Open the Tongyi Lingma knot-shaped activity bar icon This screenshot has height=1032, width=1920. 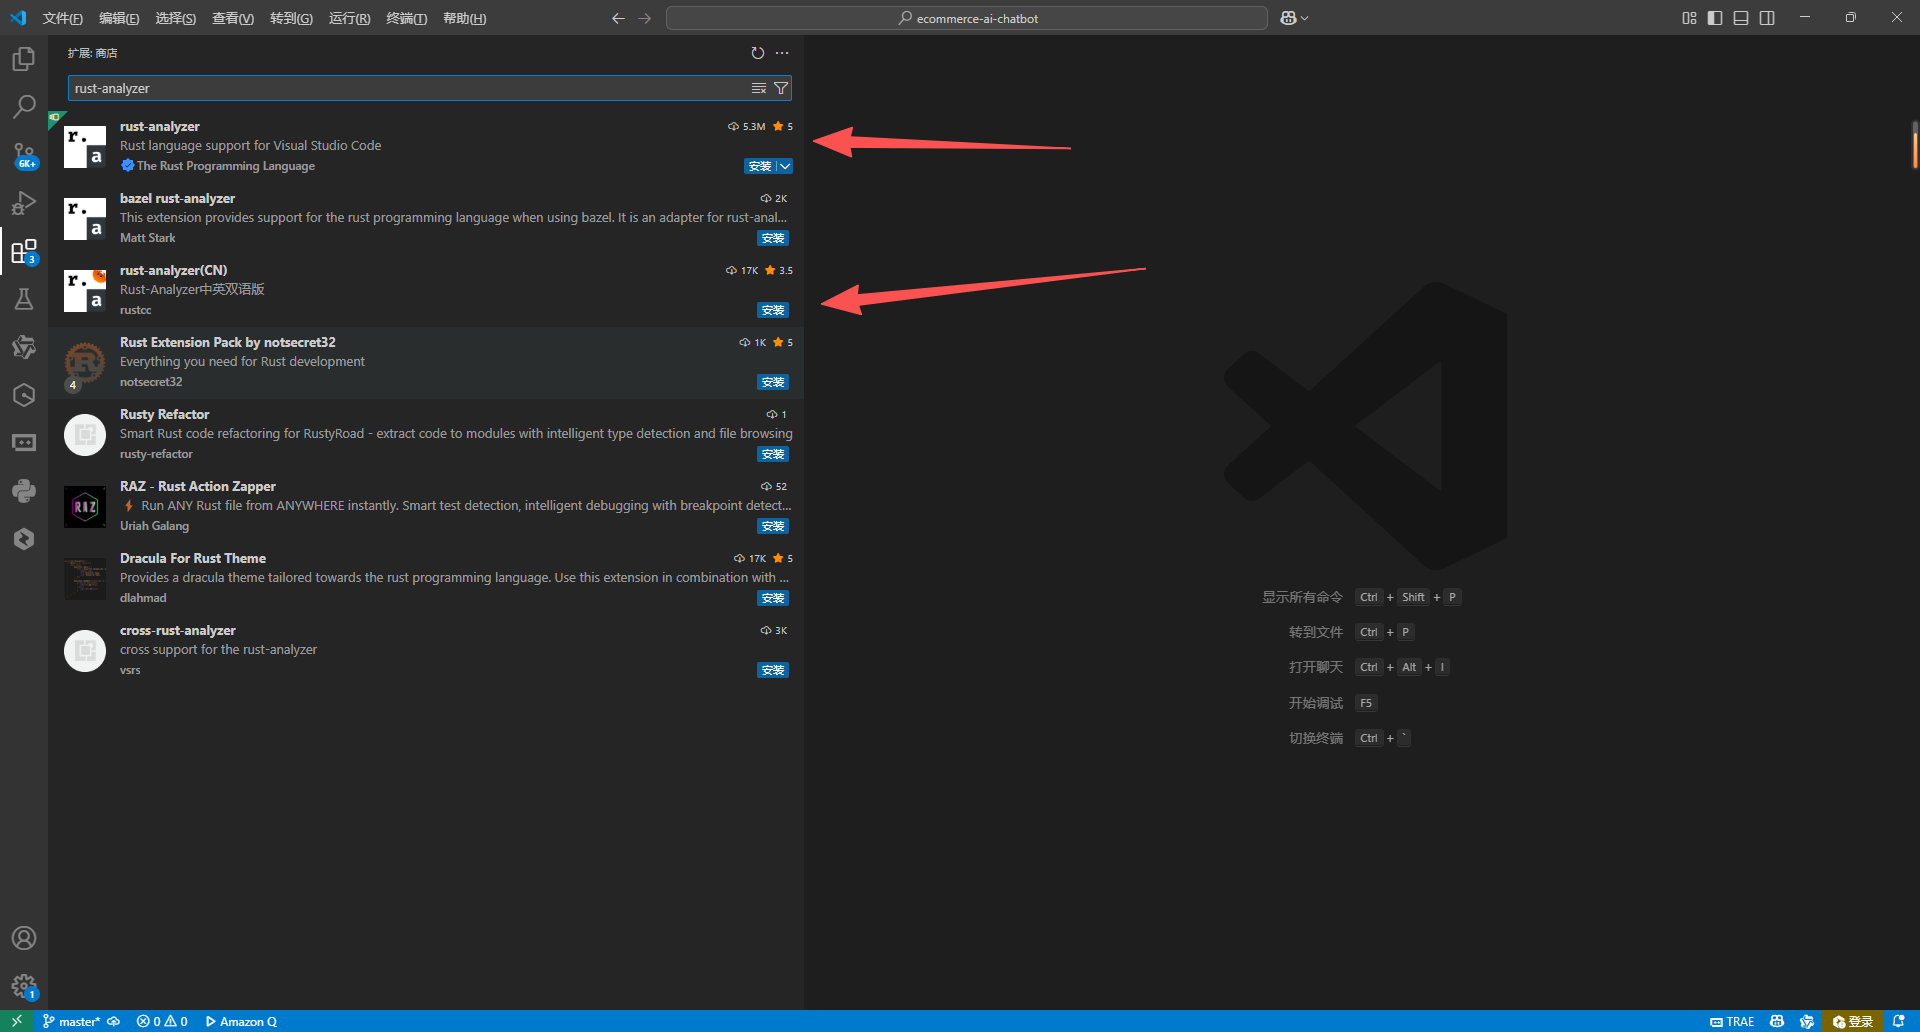click(x=24, y=347)
